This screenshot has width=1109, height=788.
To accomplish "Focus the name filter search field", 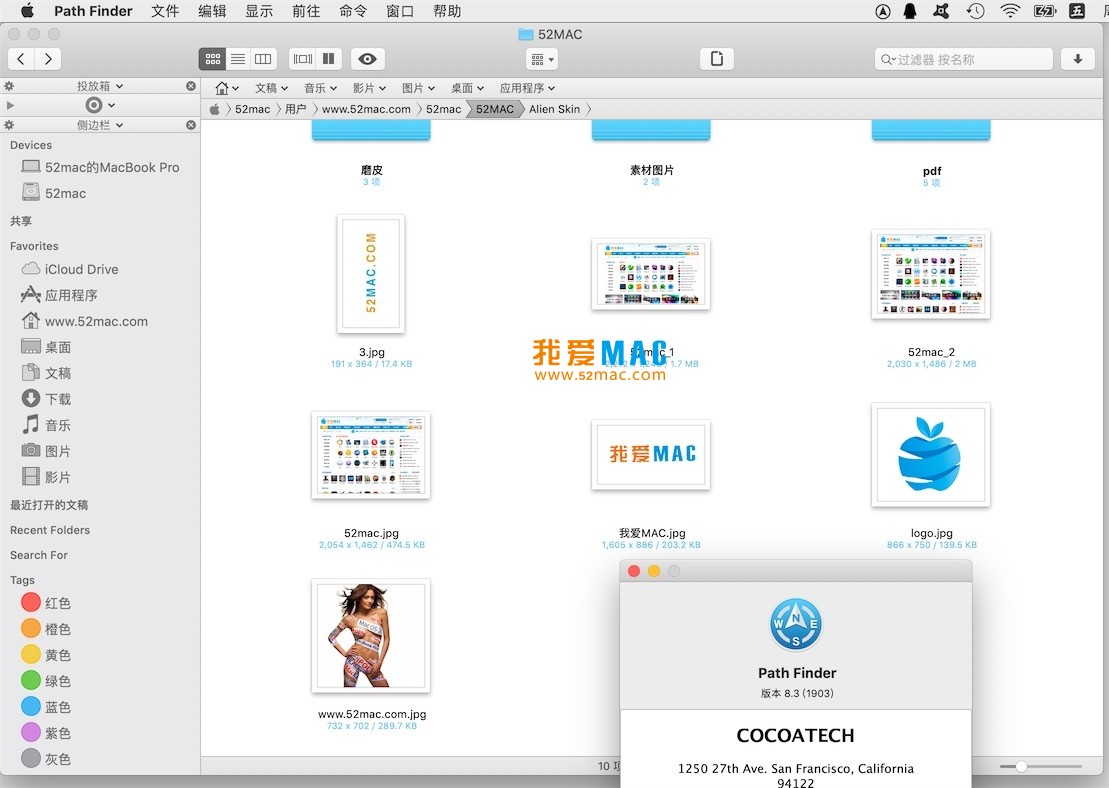I will 963,59.
